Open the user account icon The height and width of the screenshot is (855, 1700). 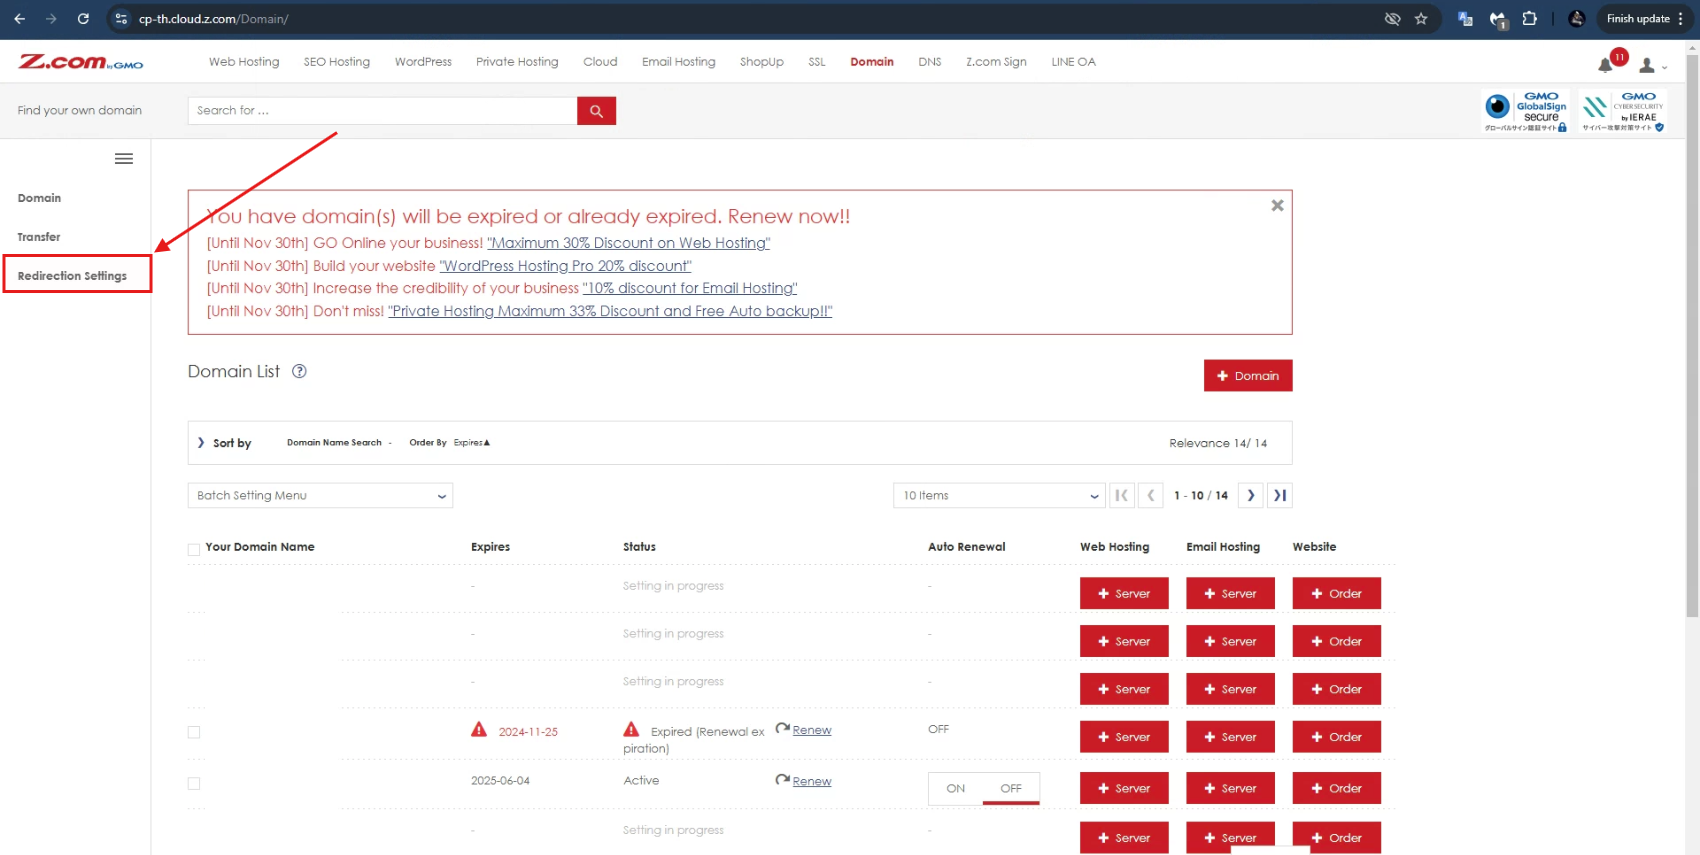pyautogui.click(x=1647, y=65)
